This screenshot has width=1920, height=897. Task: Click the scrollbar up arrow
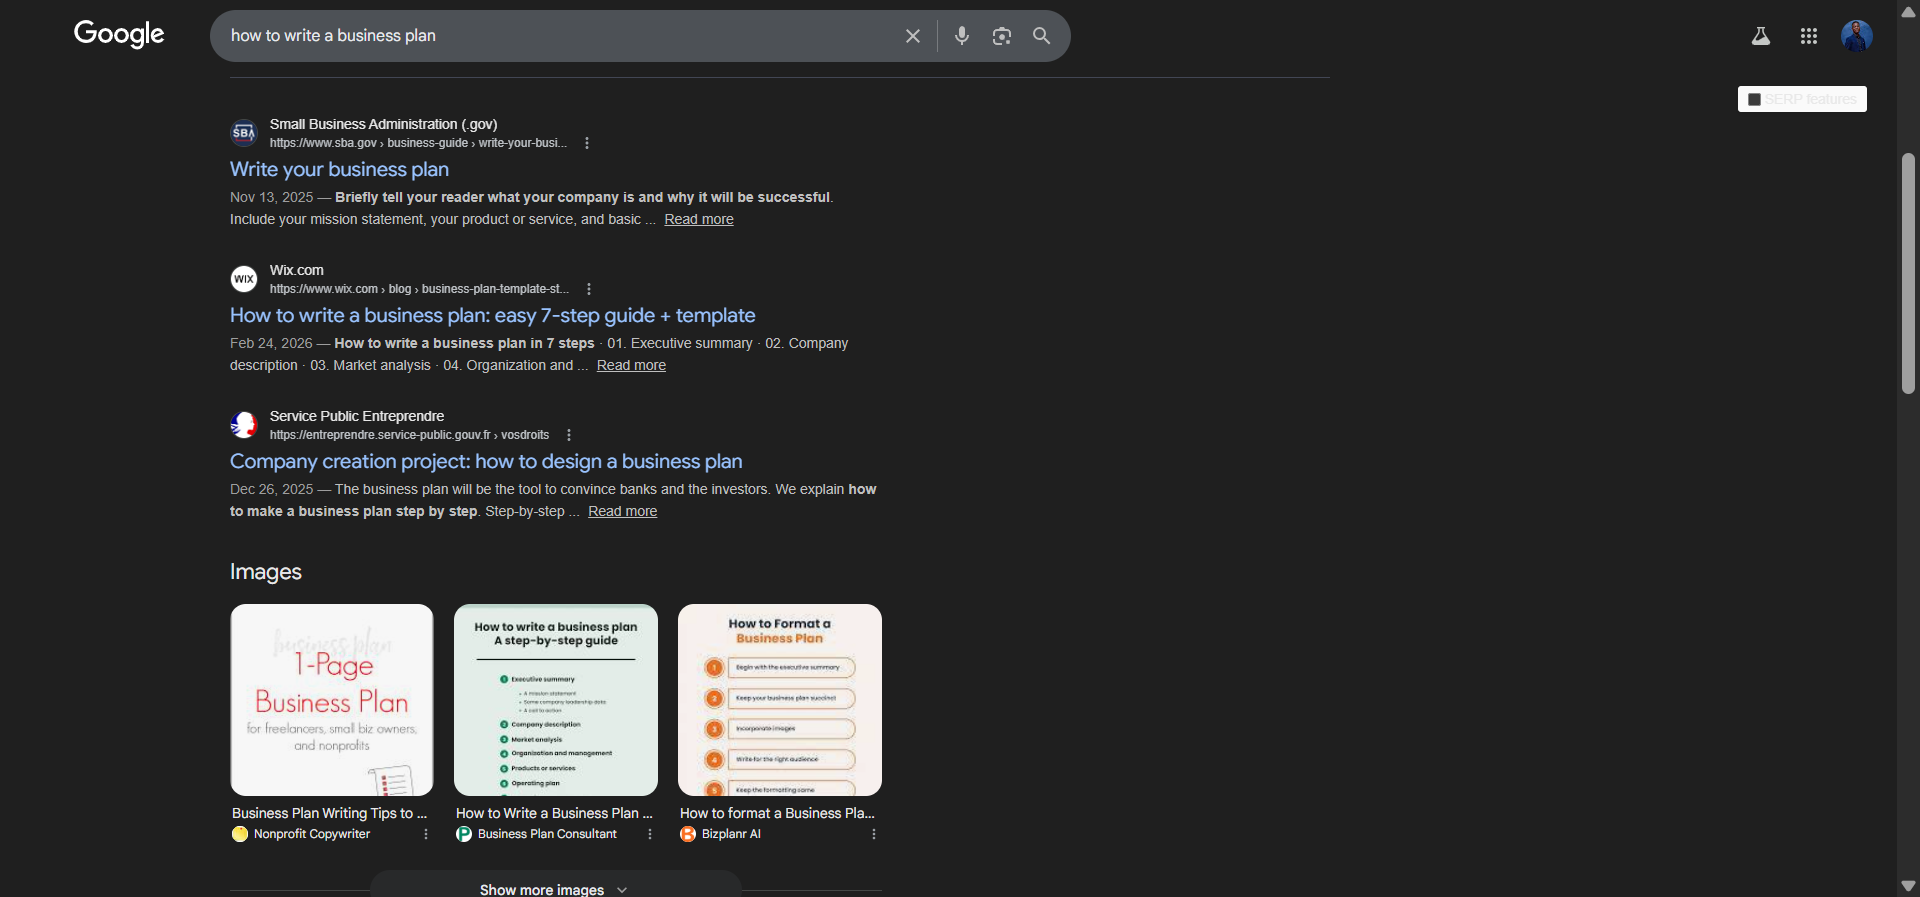1908,11
